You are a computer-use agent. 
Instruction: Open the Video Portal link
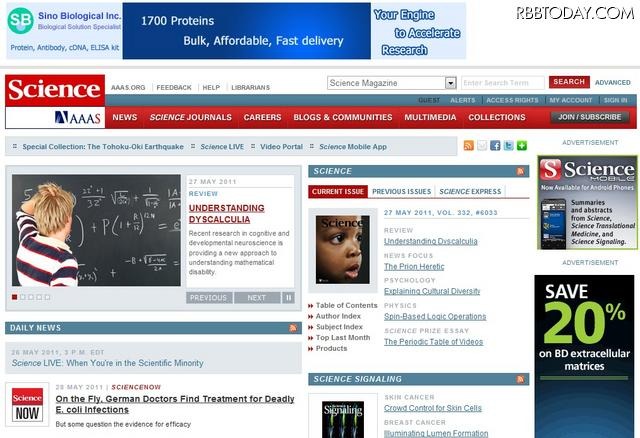tap(282, 147)
